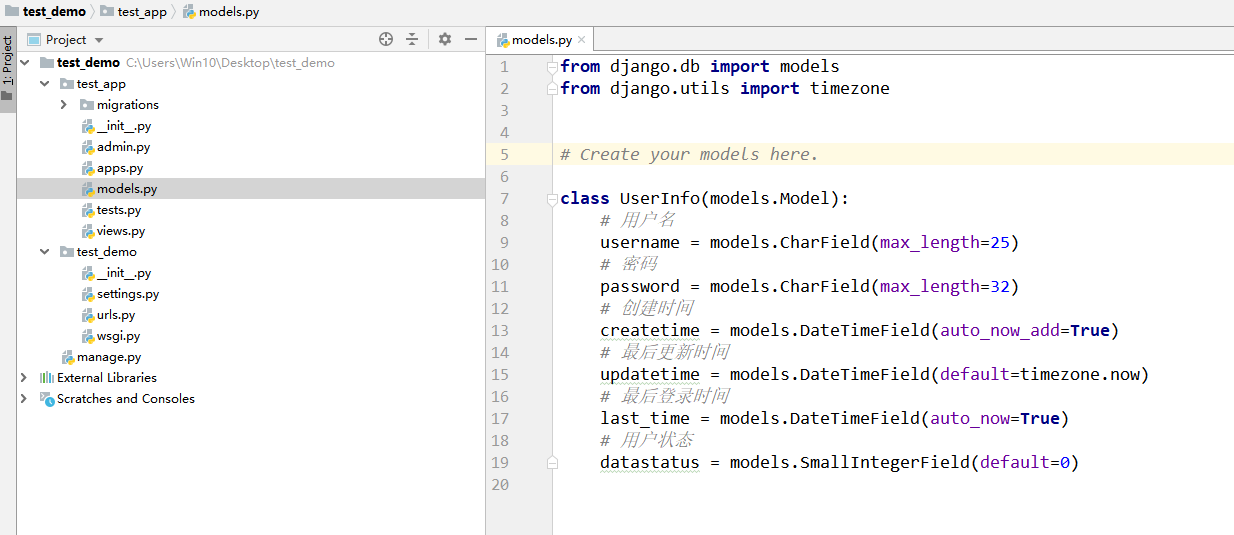Collapse the test_app folder
This screenshot has height=535, width=1234.
[x=44, y=84]
